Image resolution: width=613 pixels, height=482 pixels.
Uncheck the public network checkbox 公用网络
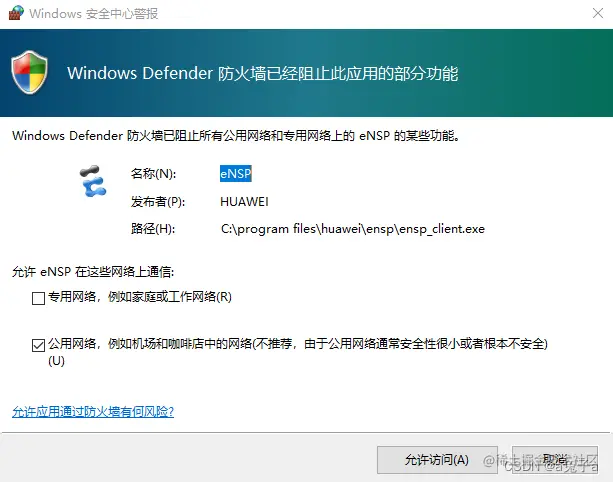pyautogui.click(x=38, y=345)
